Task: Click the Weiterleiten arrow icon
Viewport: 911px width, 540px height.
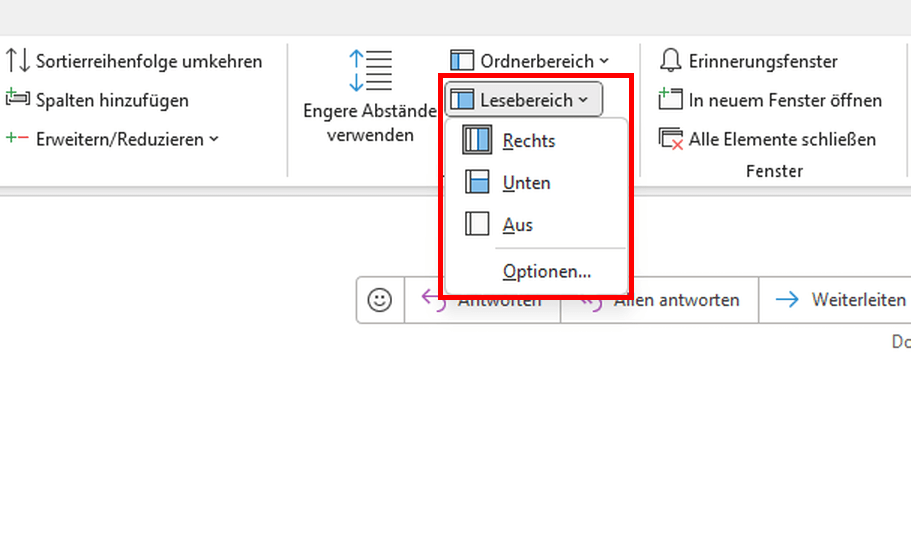Action: click(787, 300)
